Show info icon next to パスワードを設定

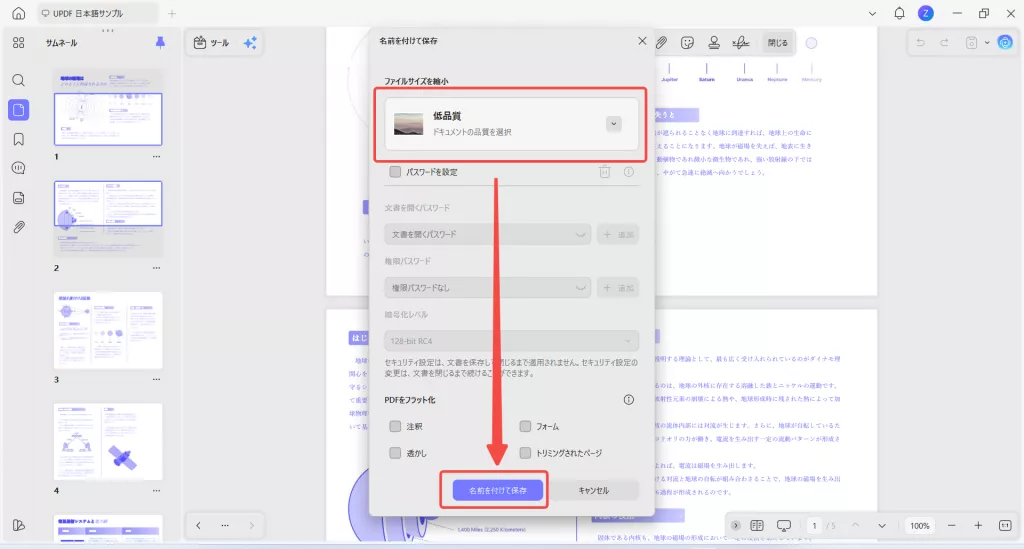pyautogui.click(x=628, y=172)
